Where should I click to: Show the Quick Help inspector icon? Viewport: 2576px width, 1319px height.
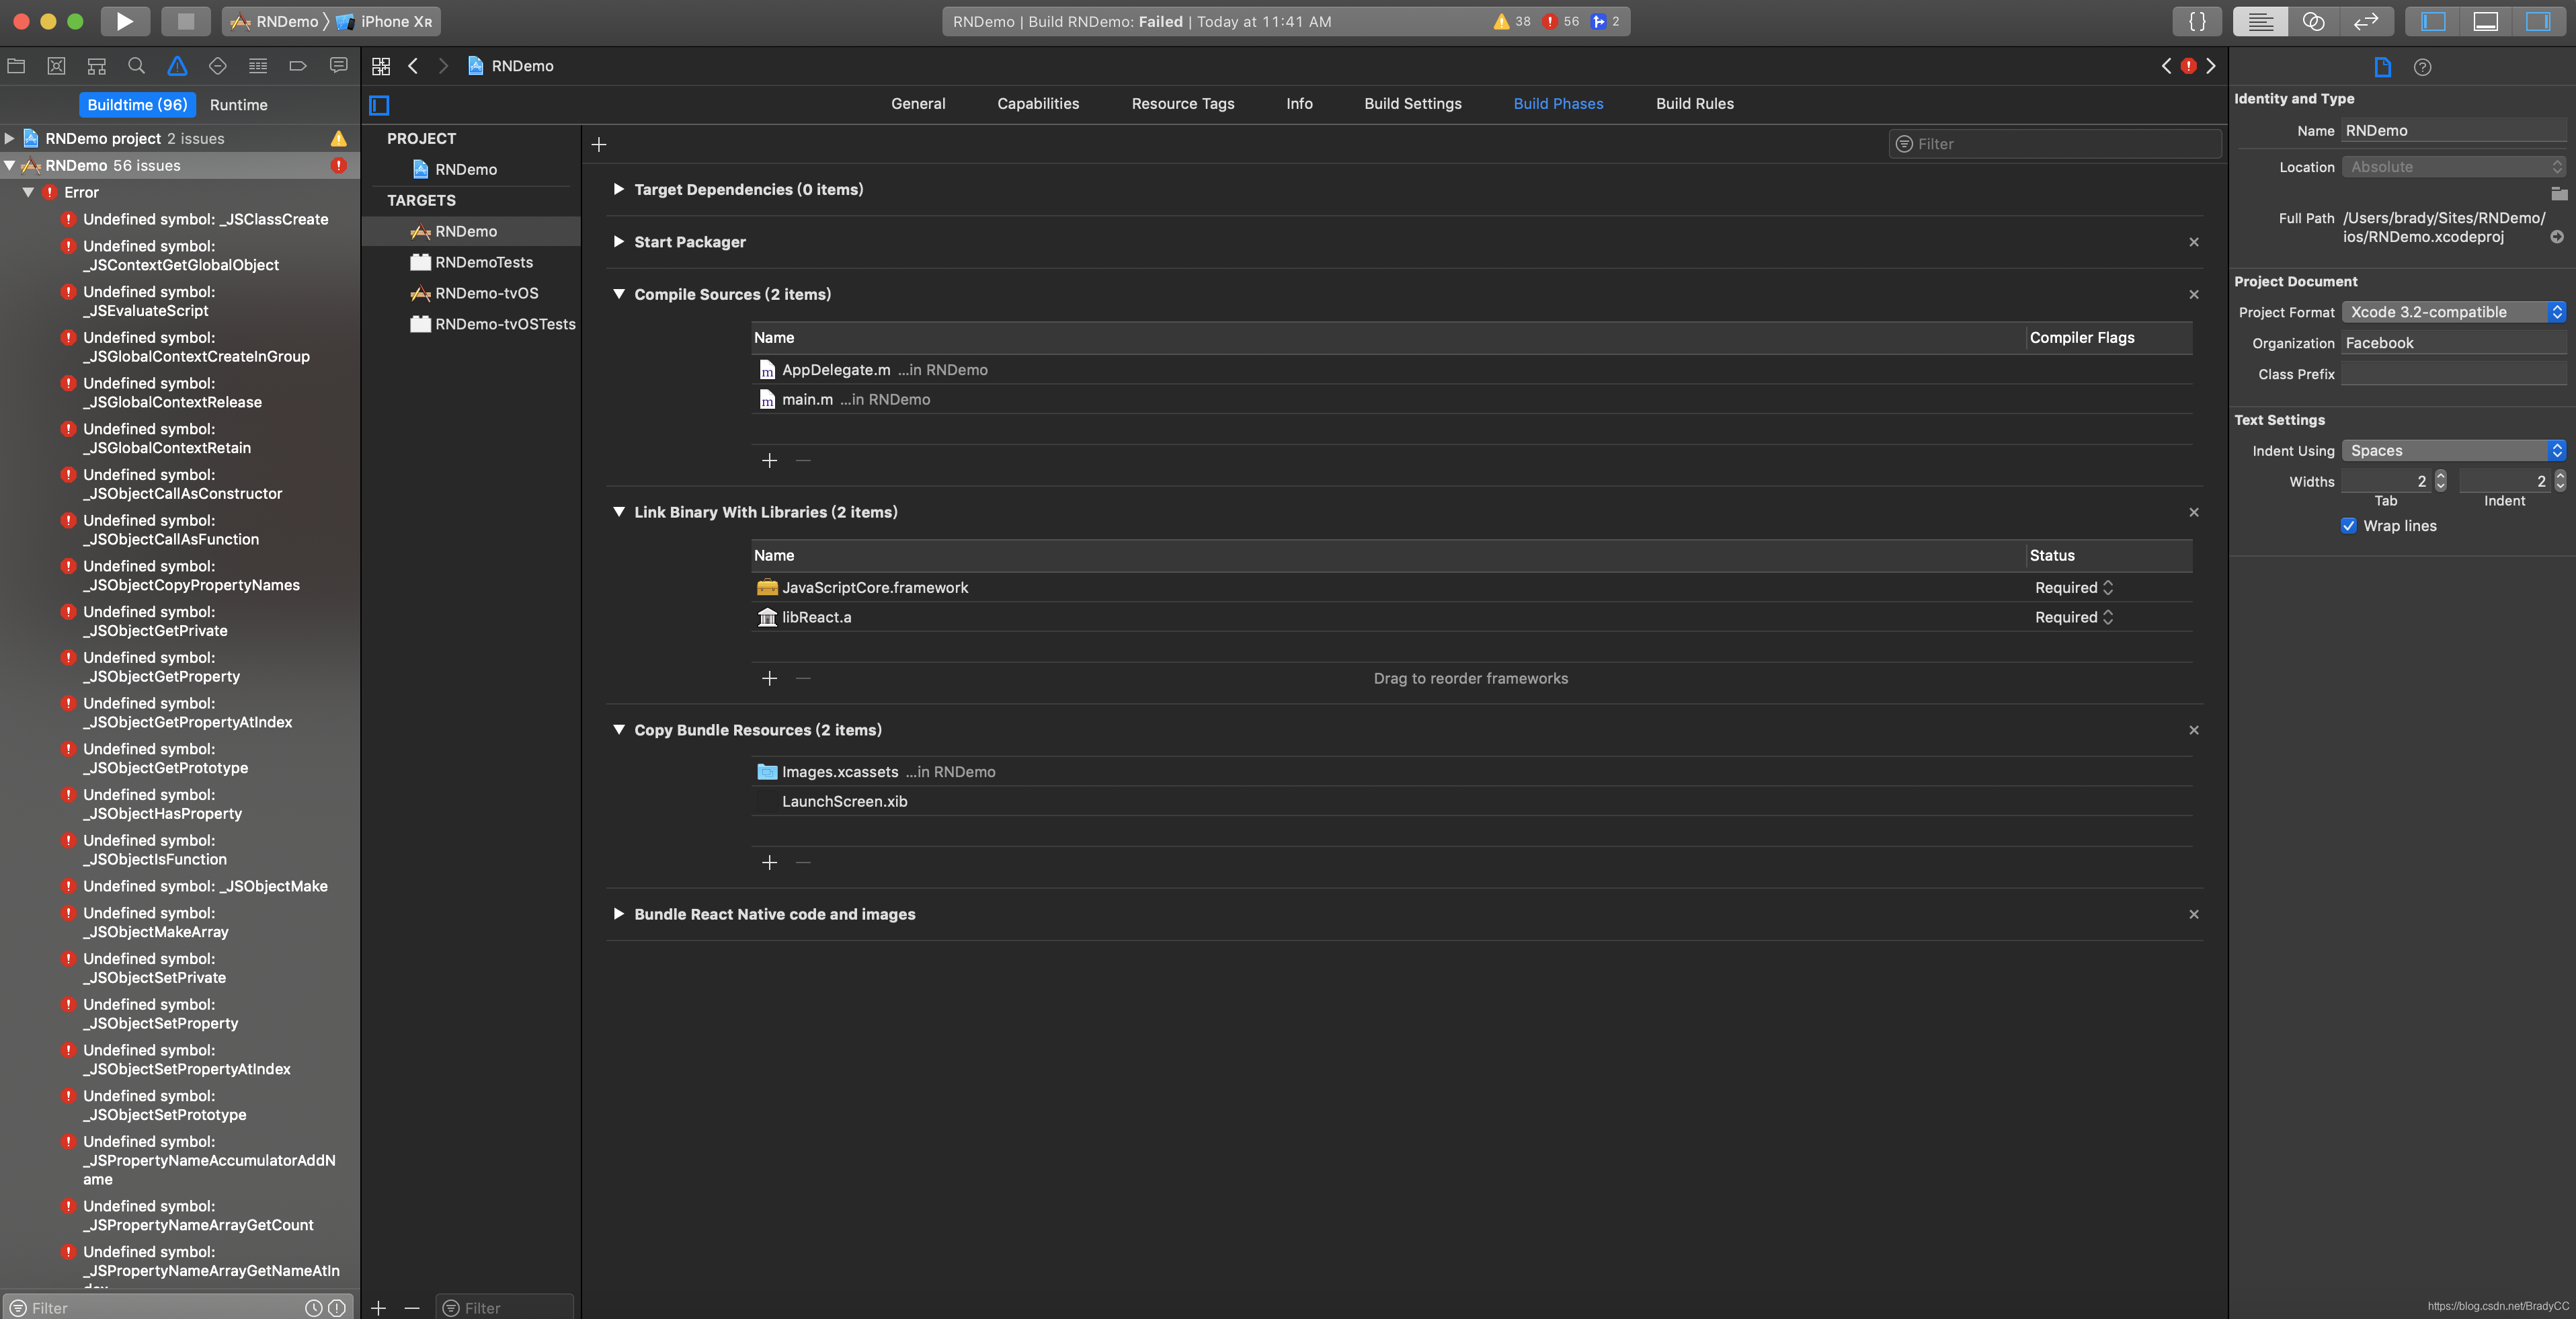[x=2422, y=67]
